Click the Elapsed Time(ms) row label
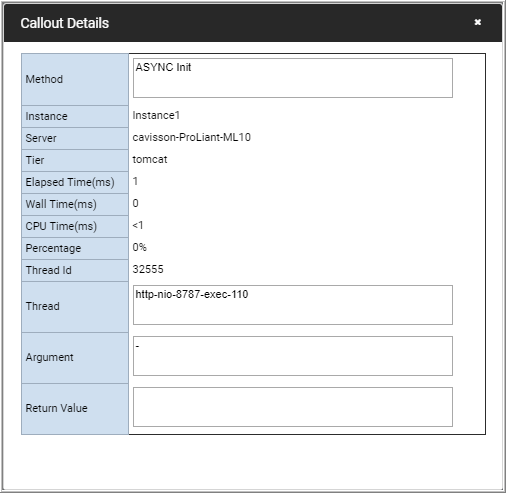This screenshot has width=506, height=493. pos(70,182)
